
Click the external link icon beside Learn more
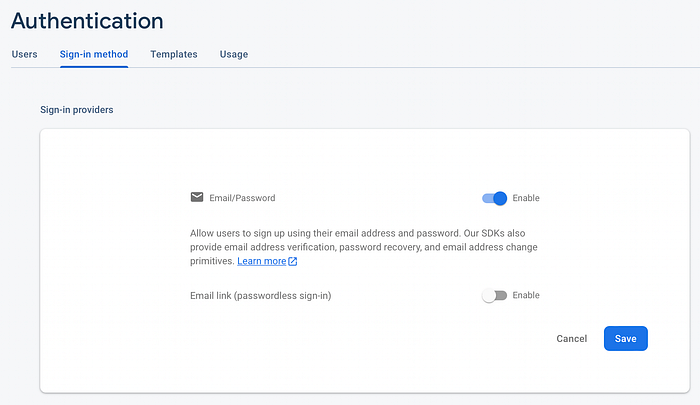(x=293, y=261)
